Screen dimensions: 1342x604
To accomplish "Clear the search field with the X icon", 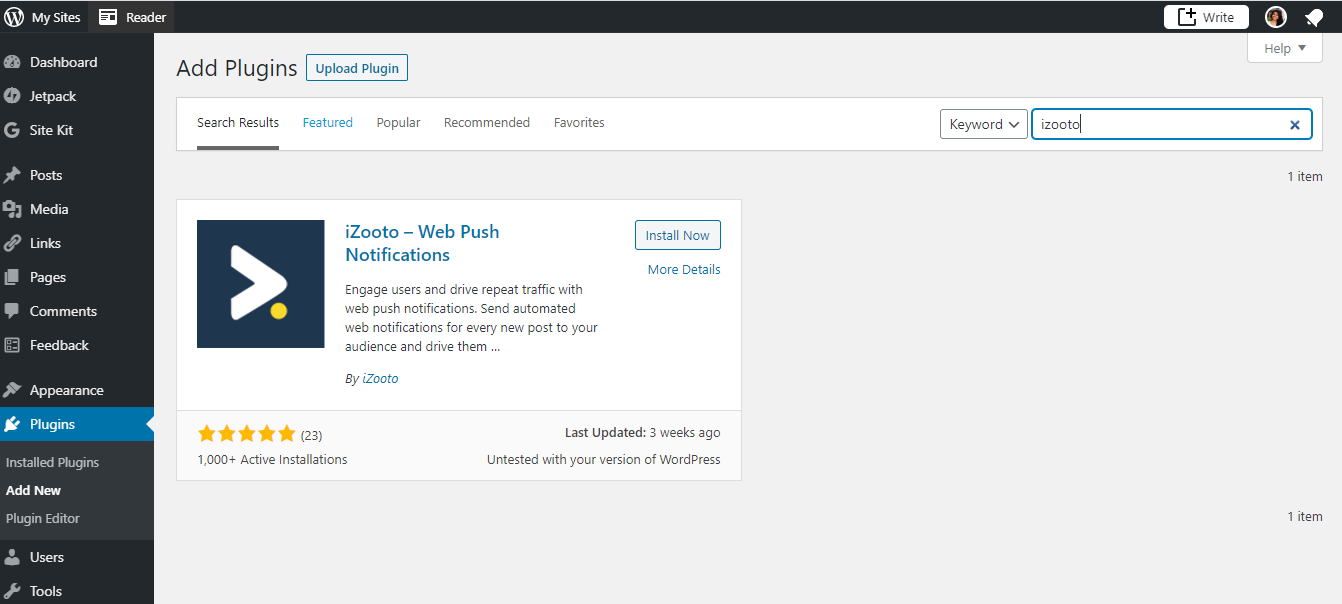I will pyautogui.click(x=1294, y=125).
